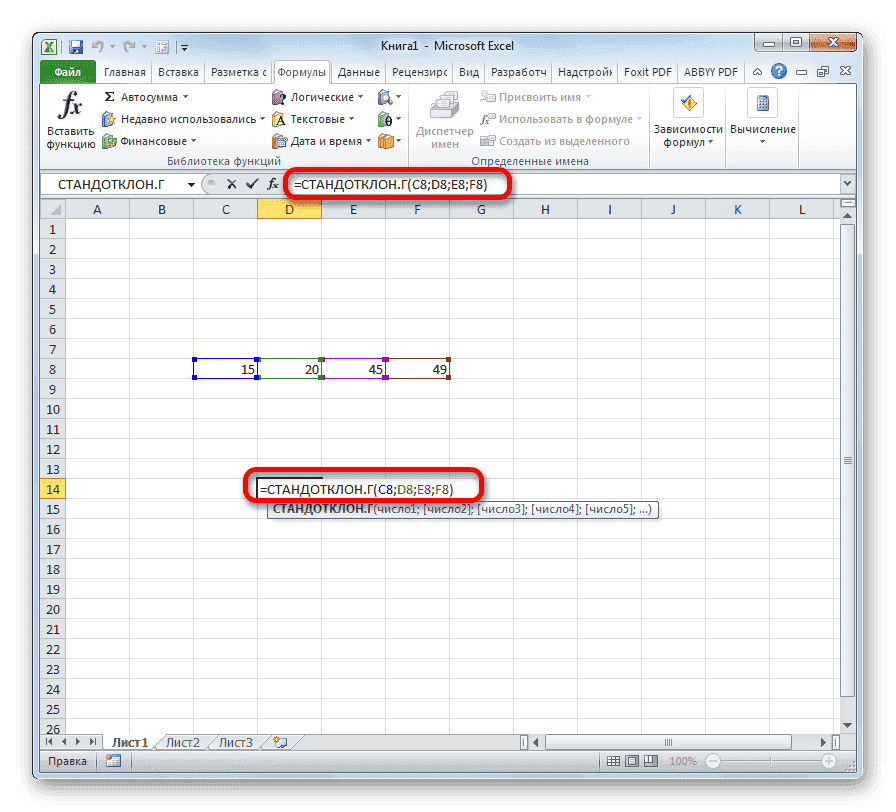Click Создать из выделенного
Image resolution: width=896 pixels, height=812 pixels.
click(x=560, y=141)
